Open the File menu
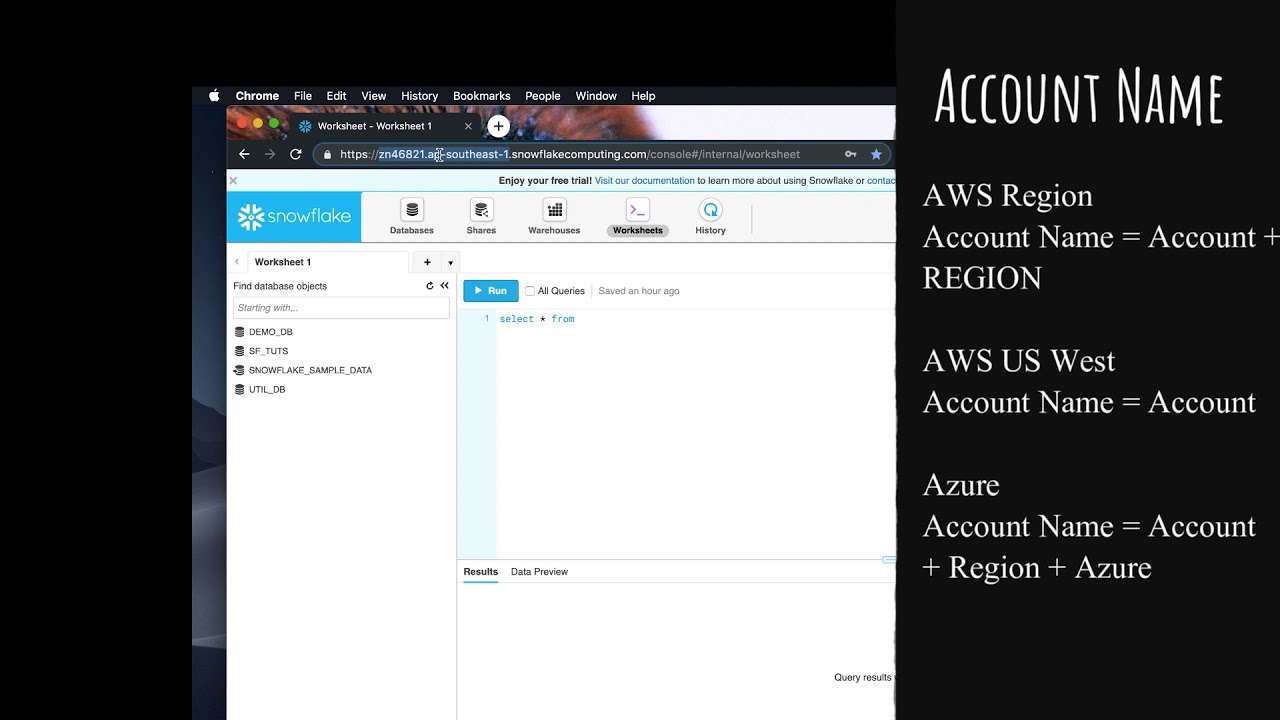The image size is (1280, 720). [x=303, y=96]
